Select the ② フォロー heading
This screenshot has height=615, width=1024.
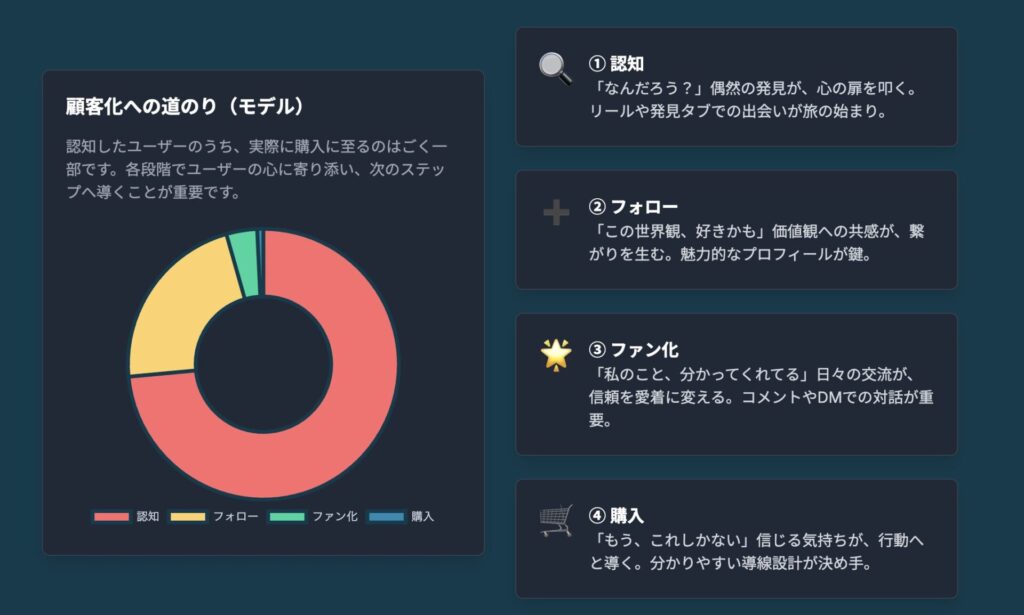[x=633, y=207]
